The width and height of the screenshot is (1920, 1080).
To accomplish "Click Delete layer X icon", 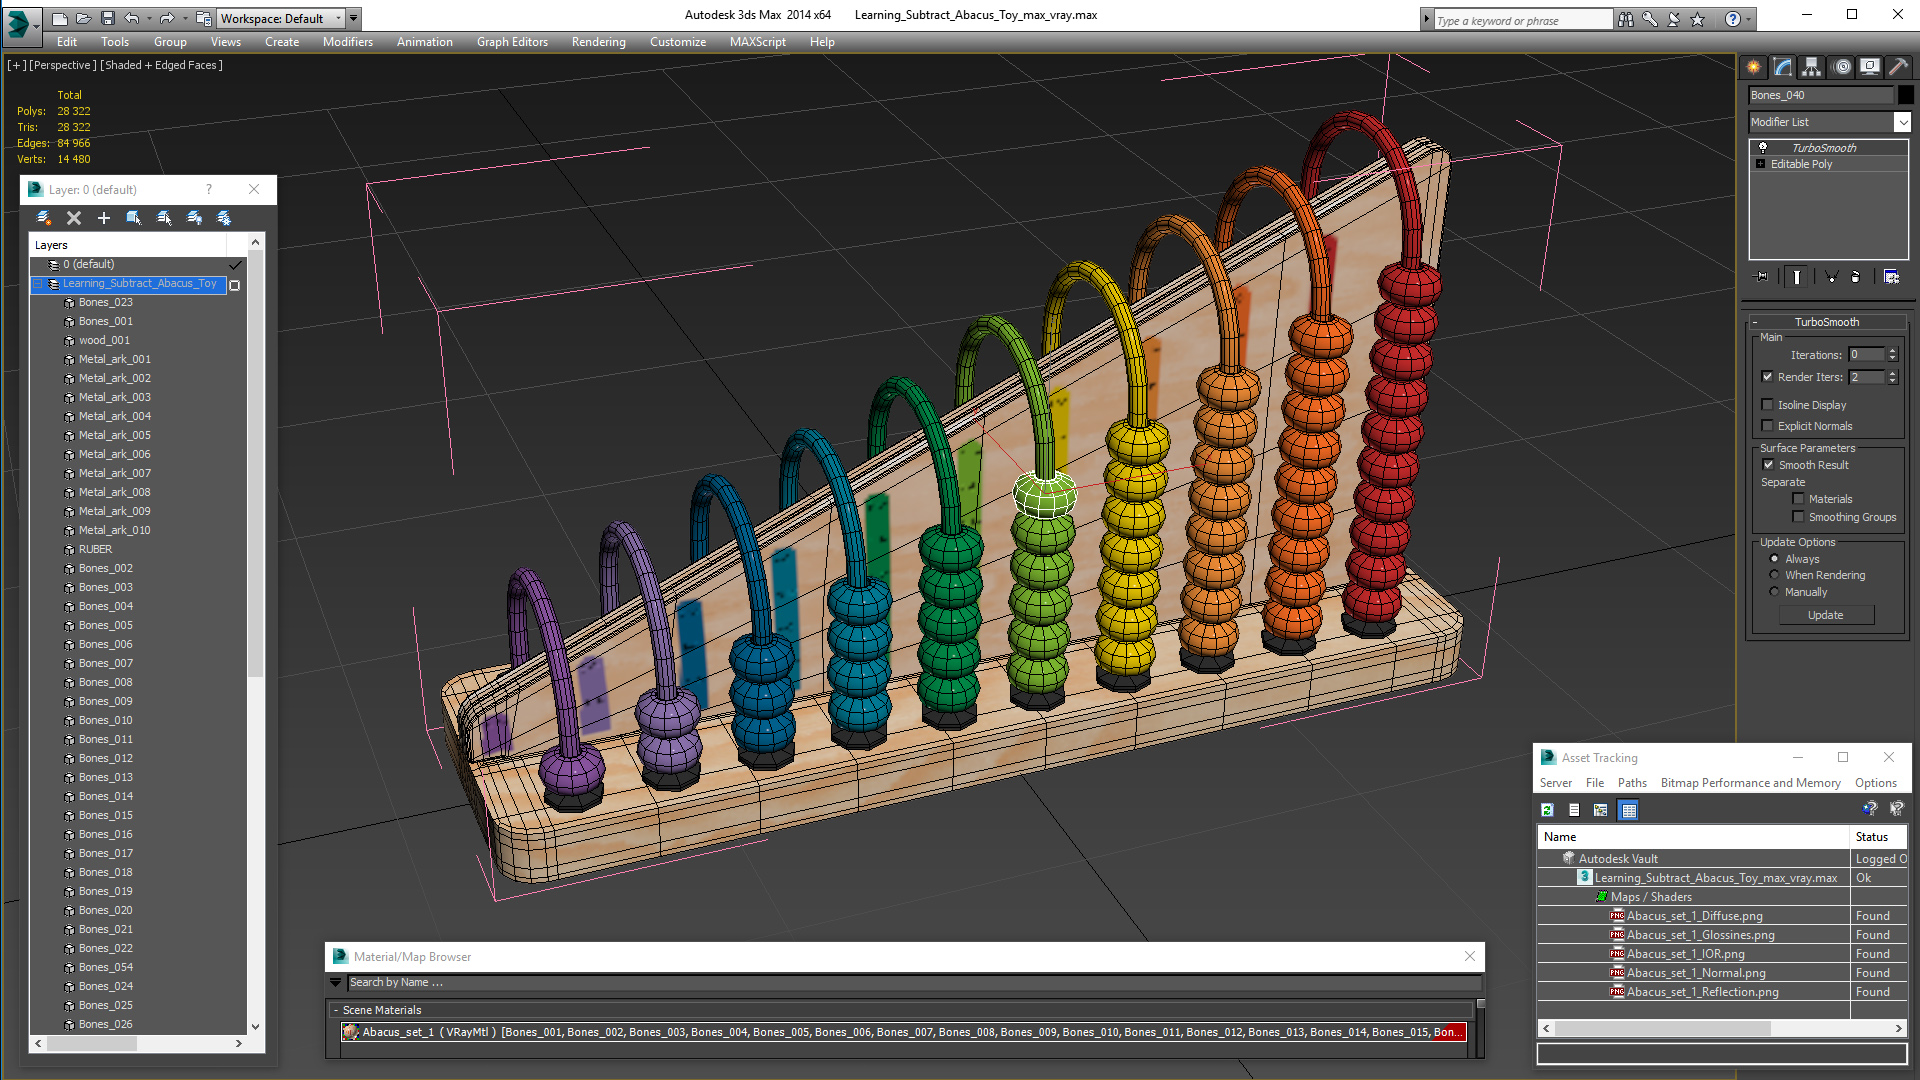I will (73, 218).
